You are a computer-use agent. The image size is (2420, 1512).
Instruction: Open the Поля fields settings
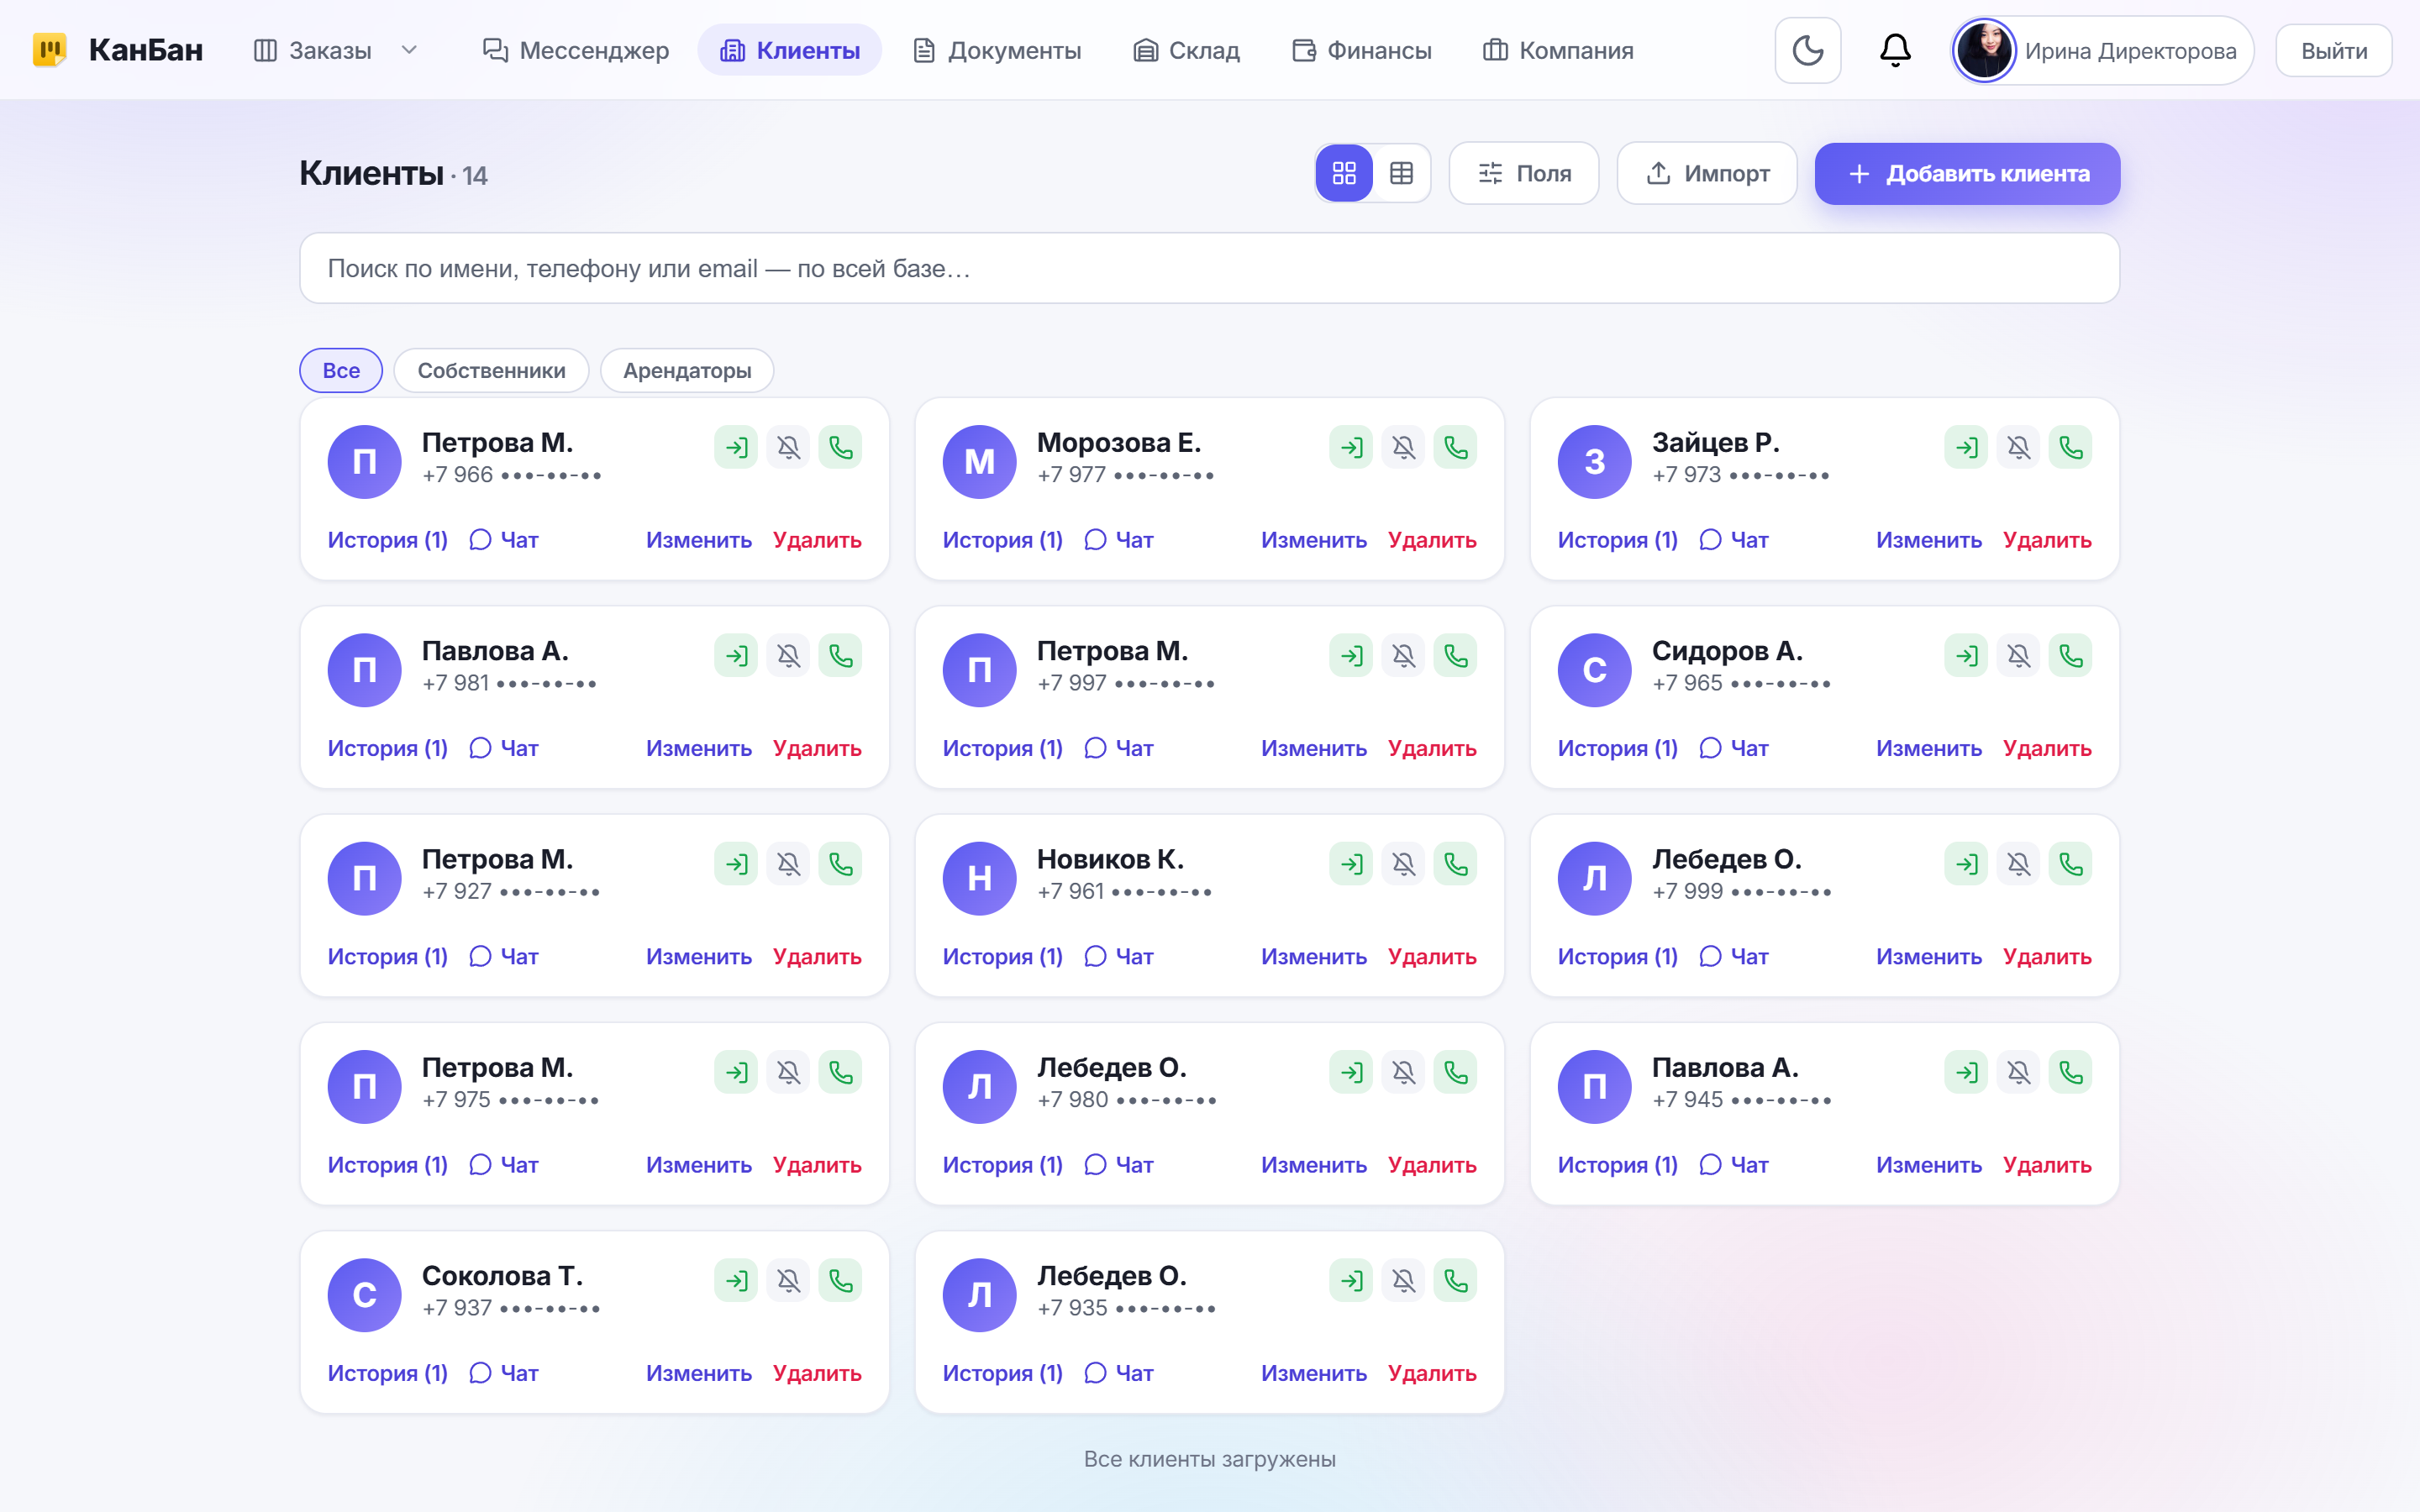tap(1524, 173)
